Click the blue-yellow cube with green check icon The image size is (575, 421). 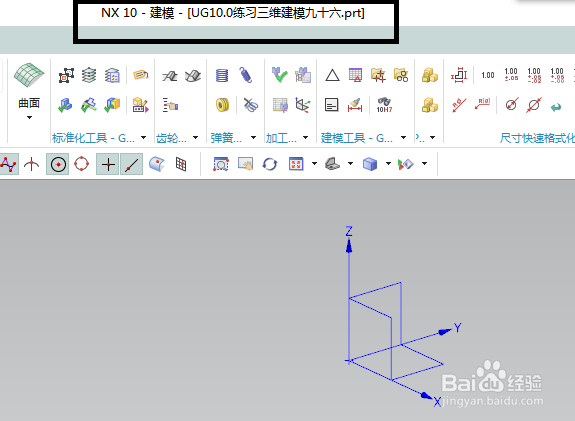pos(112,106)
